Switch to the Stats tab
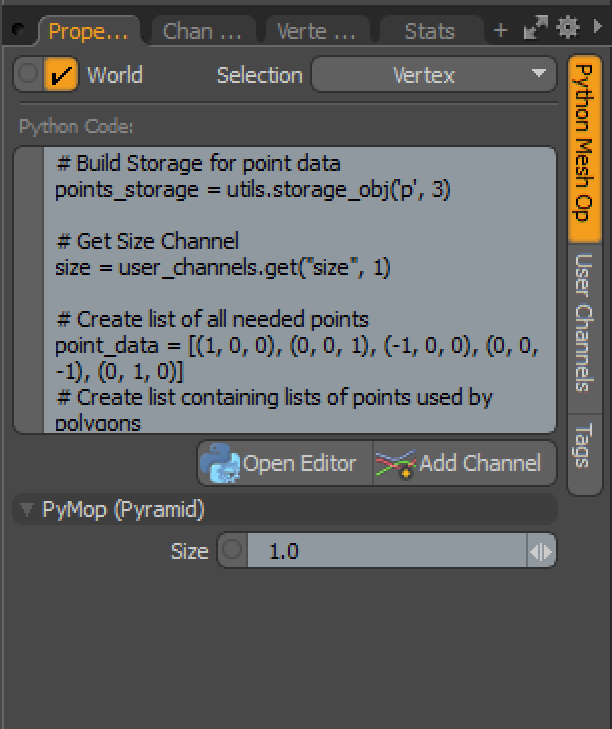Screen dimensions: 612x729 coord(429,31)
